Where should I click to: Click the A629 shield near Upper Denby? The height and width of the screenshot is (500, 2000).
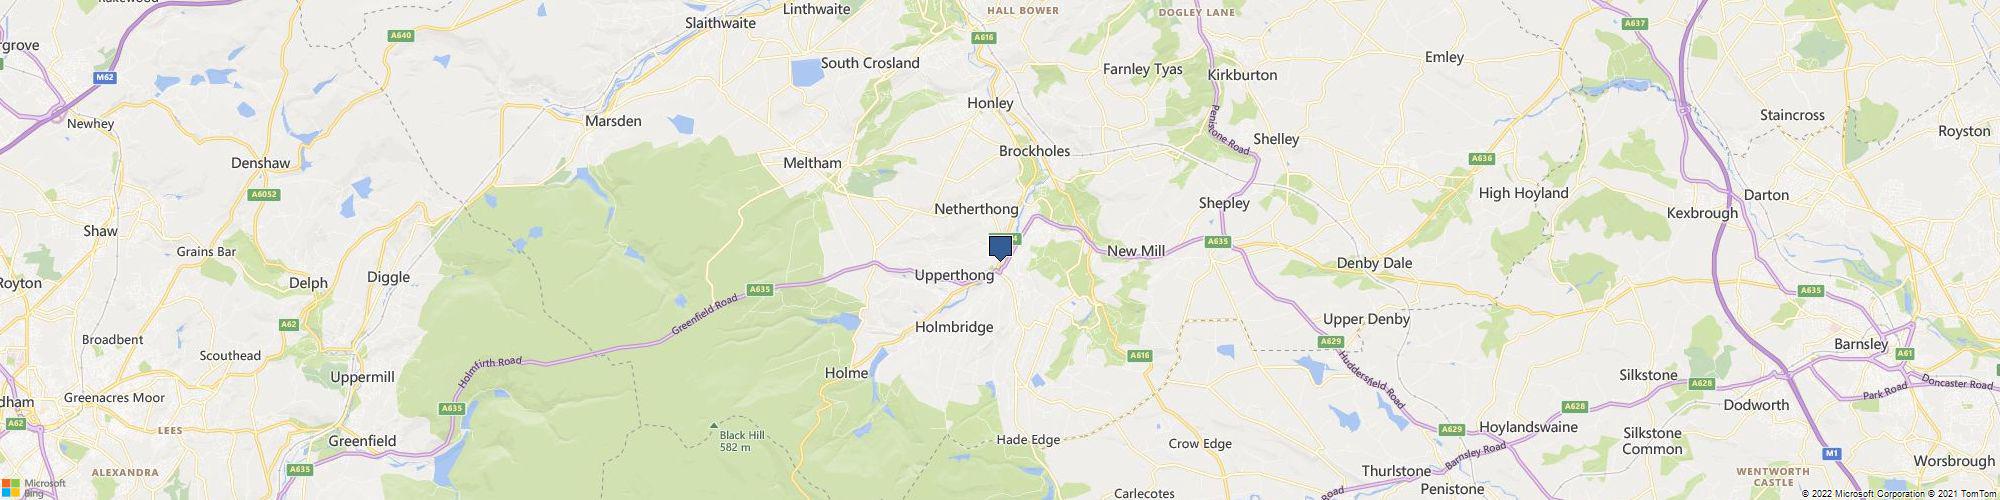(x=1330, y=342)
